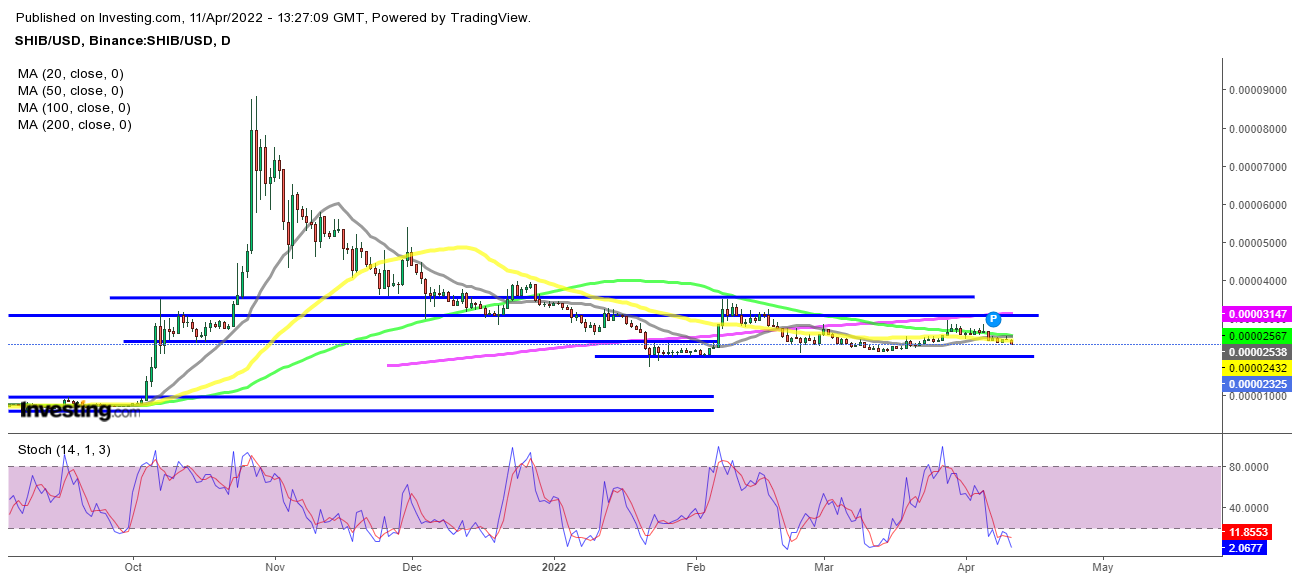
Task: Click the 0.00009000 price axis label
Action: (1258, 90)
